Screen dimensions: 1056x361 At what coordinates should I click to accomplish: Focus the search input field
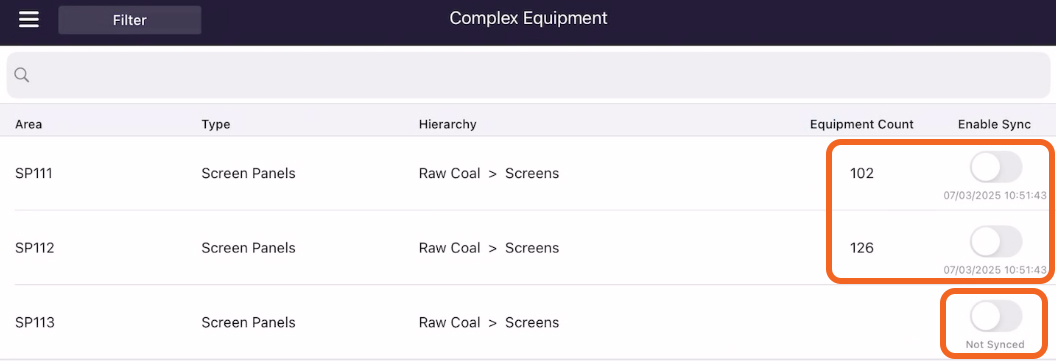click(x=528, y=75)
